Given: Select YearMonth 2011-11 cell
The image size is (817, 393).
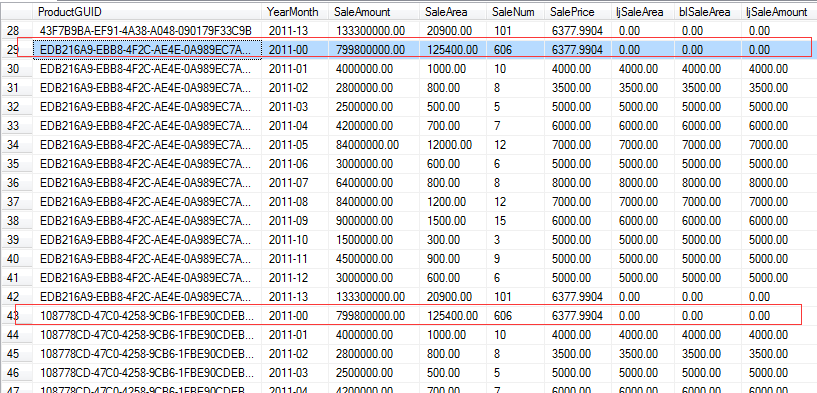Looking at the screenshot, I should click(296, 259).
